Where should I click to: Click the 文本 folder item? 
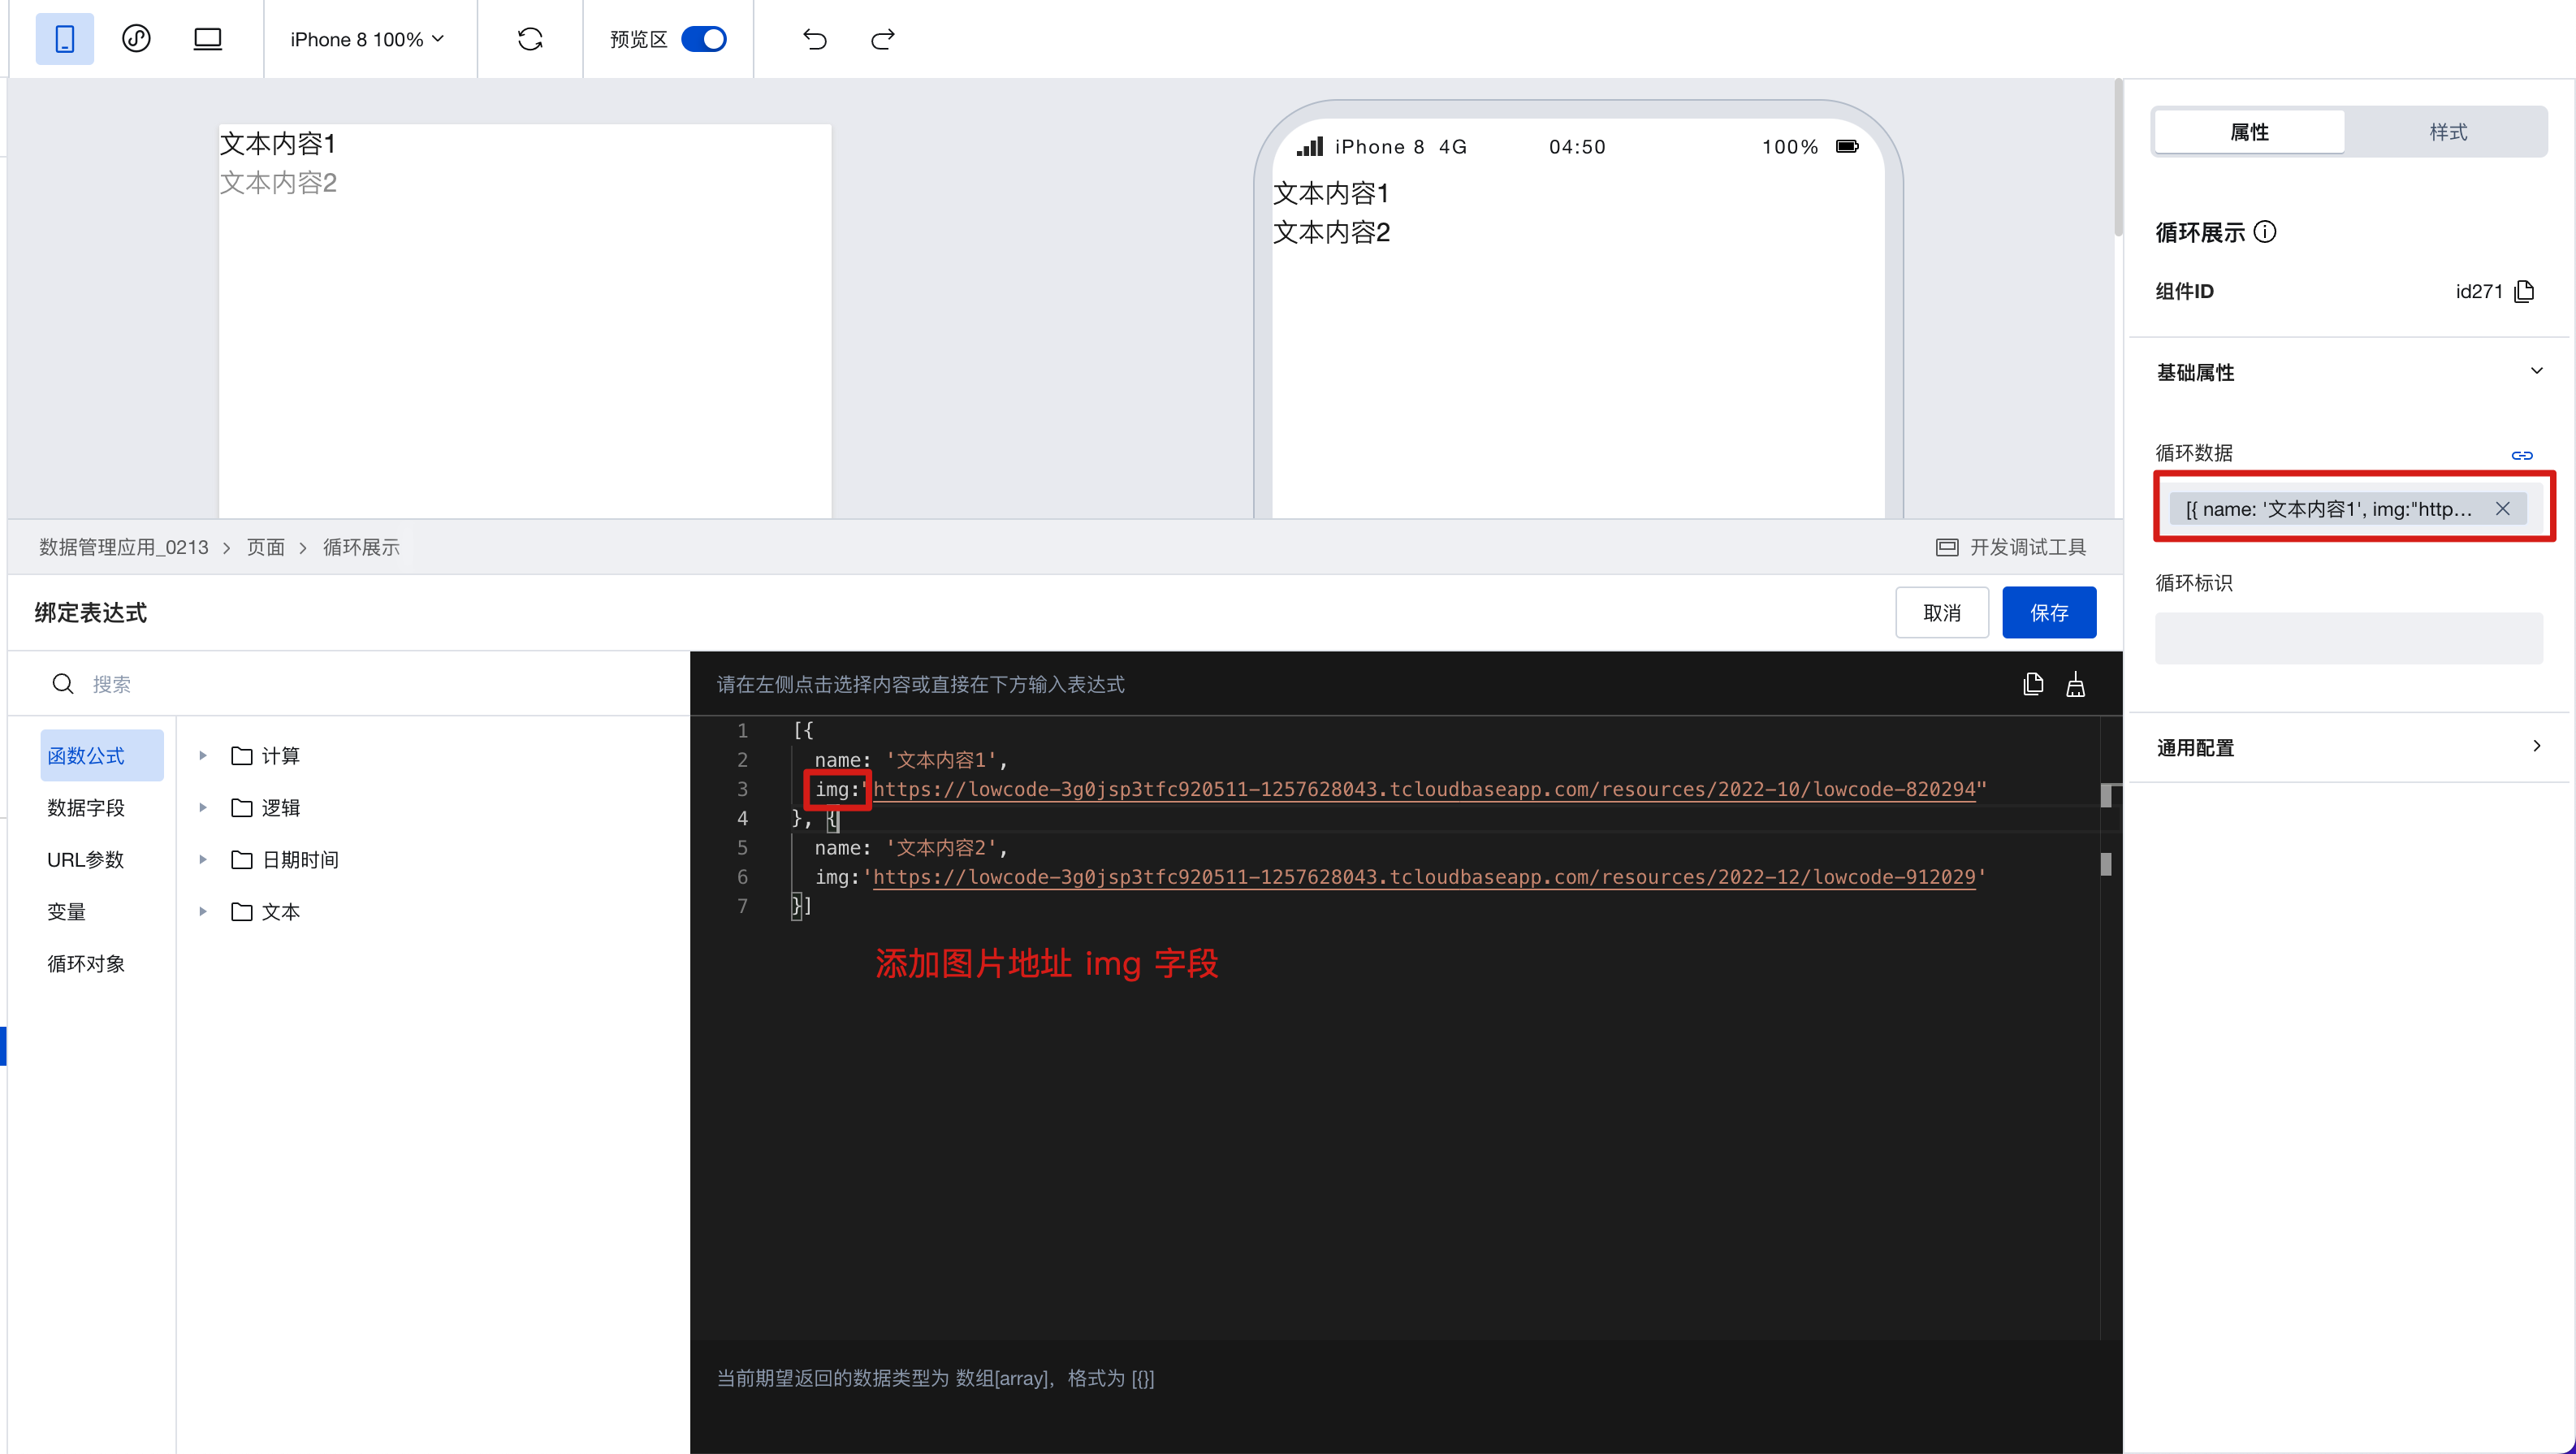[x=265, y=911]
